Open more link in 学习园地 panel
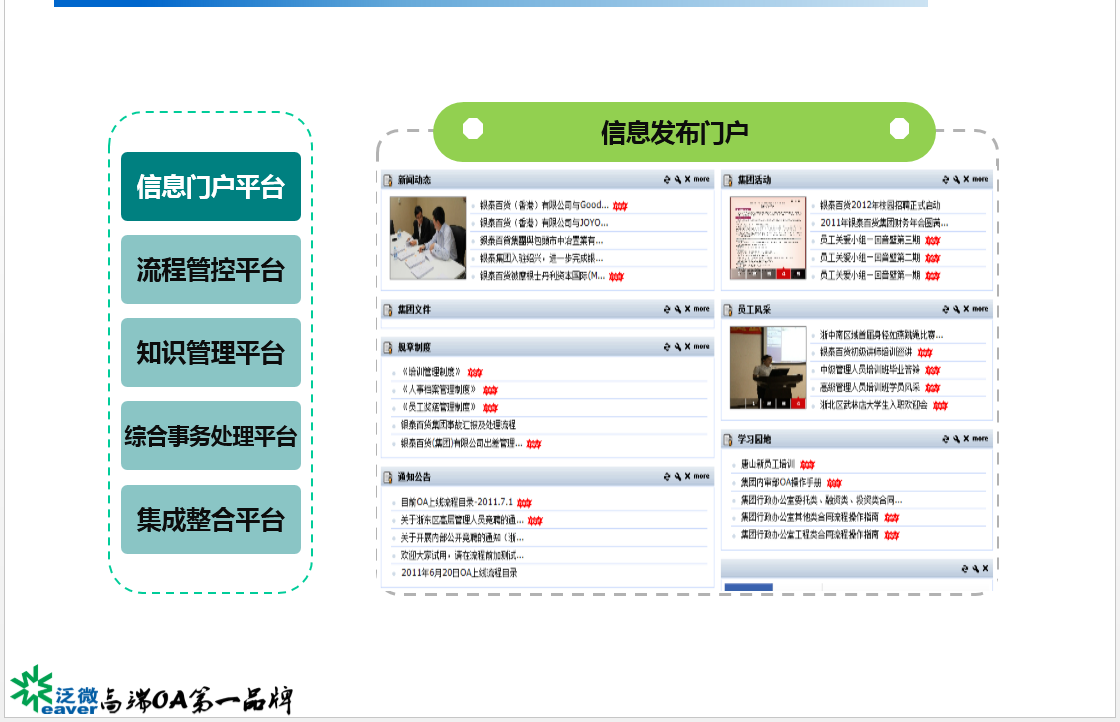The height and width of the screenshot is (722, 1120). [980, 438]
